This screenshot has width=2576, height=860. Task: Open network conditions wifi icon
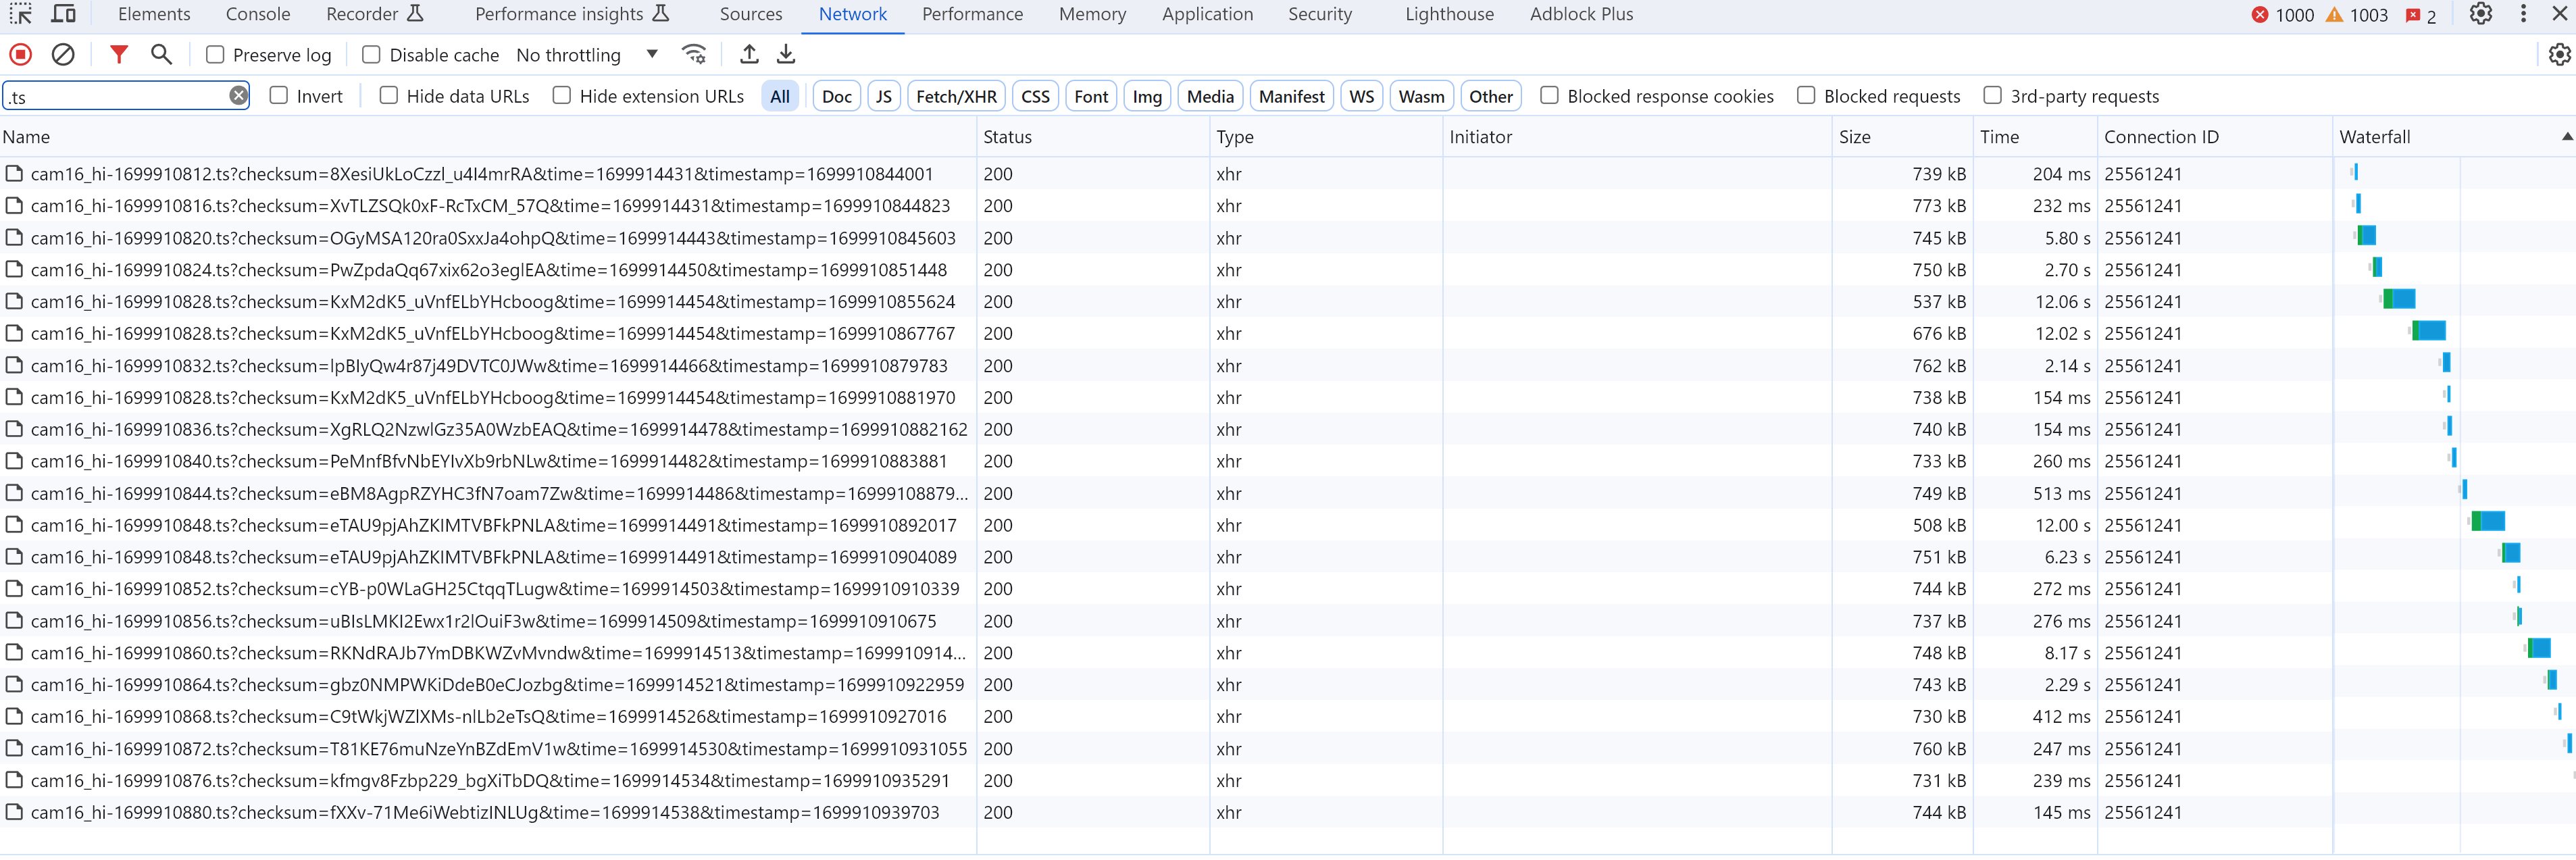click(x=694, y=55)
